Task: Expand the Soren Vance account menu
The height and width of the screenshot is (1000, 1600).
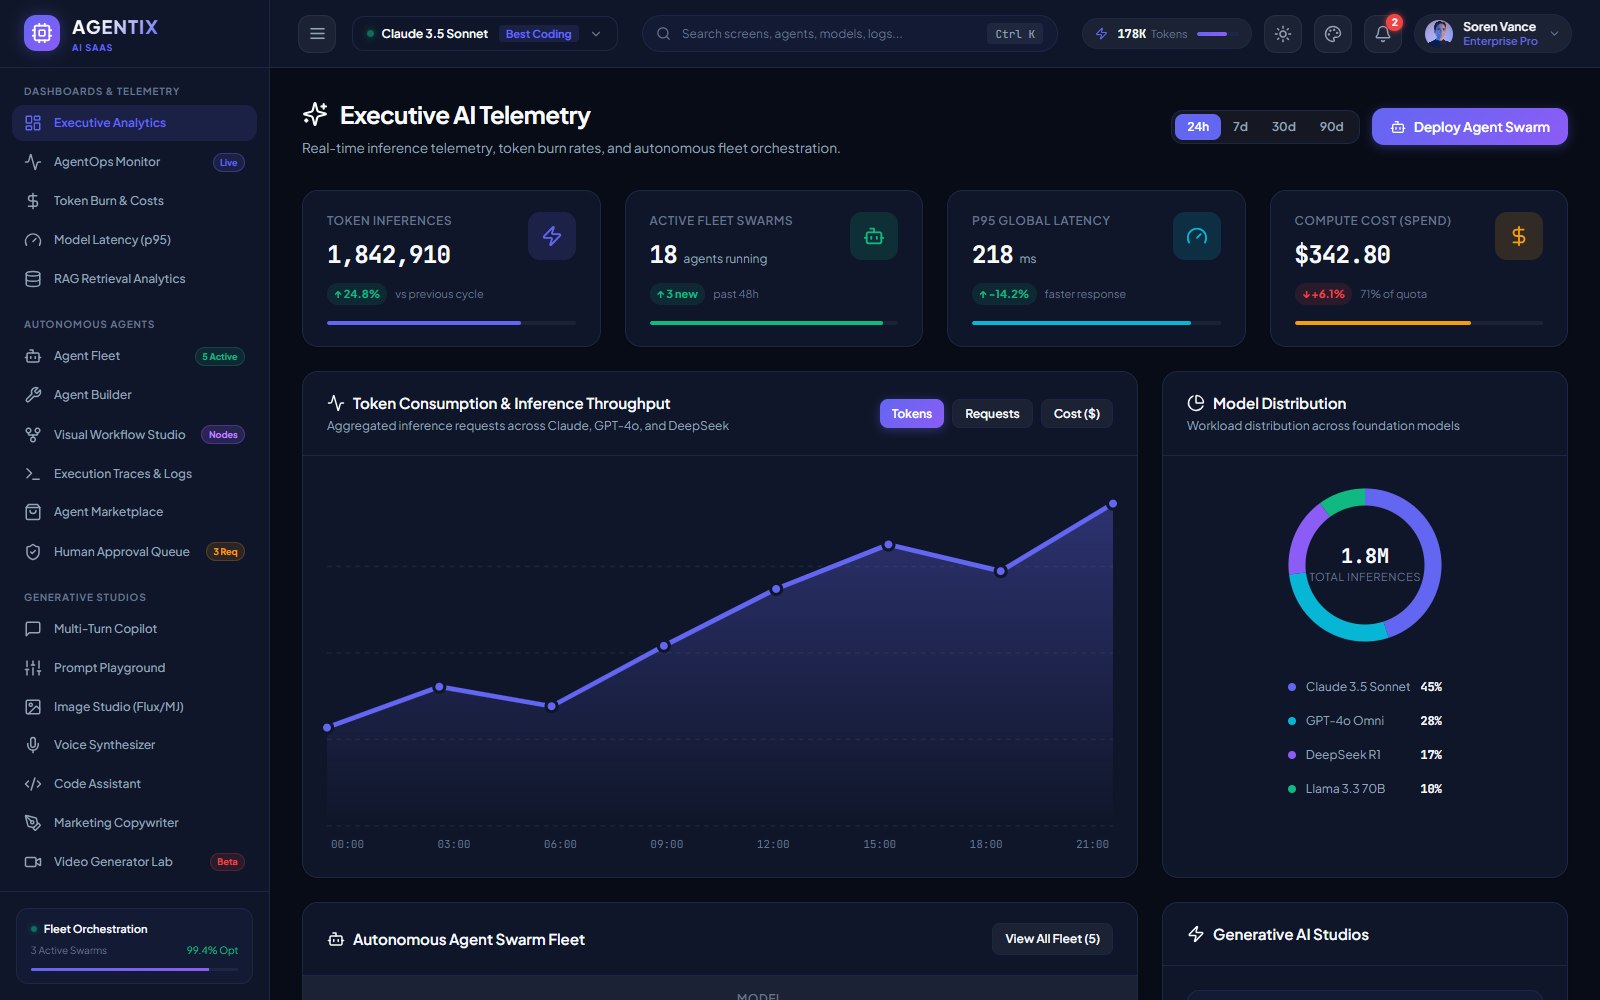Action: [1493, 34]
